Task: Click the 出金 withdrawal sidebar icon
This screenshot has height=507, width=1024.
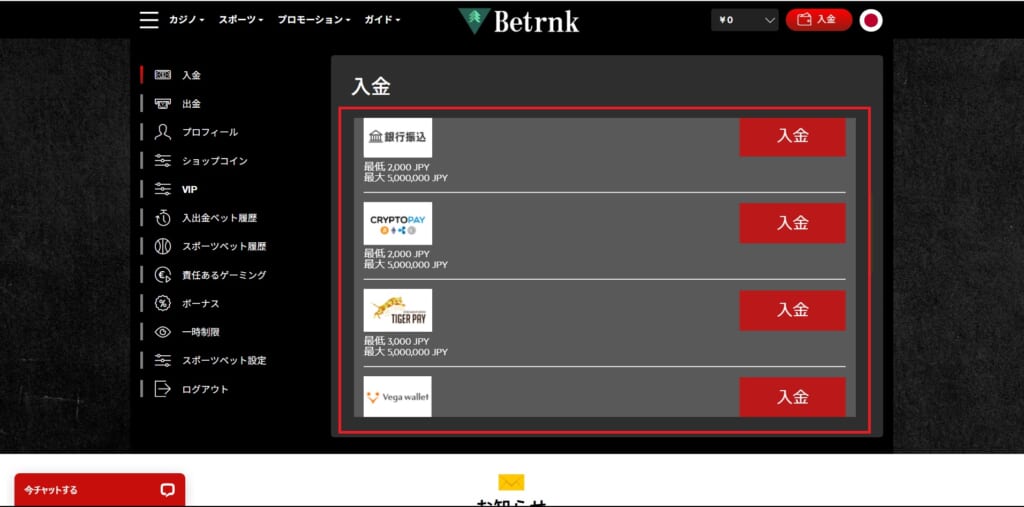Action: [163, 103]
